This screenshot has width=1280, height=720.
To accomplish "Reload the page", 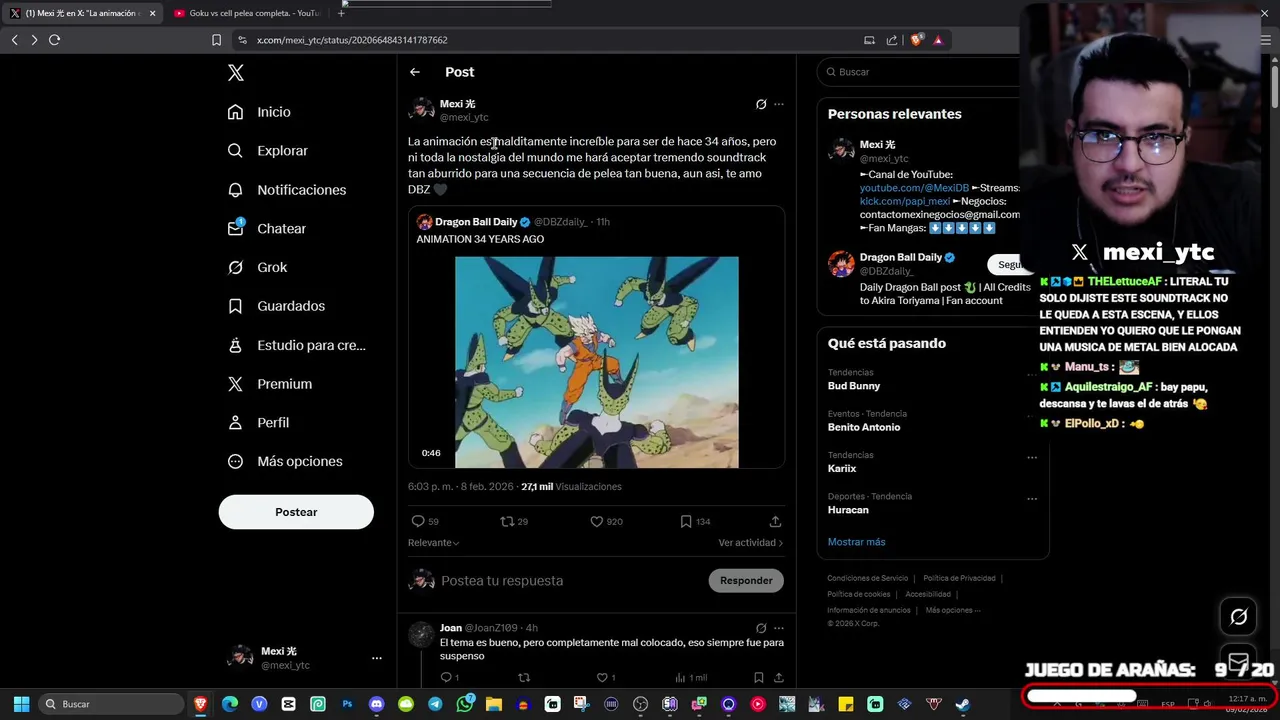I will pos(54,40).
